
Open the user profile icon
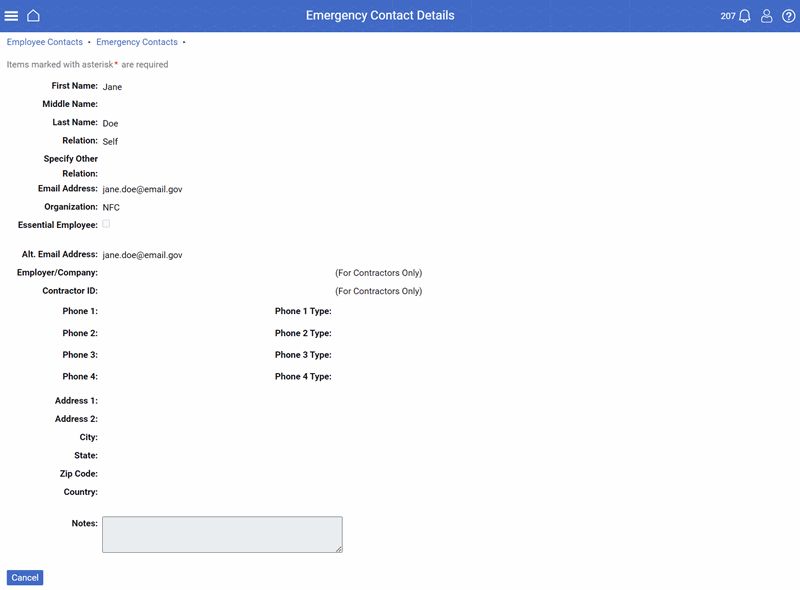coord(766,16)
